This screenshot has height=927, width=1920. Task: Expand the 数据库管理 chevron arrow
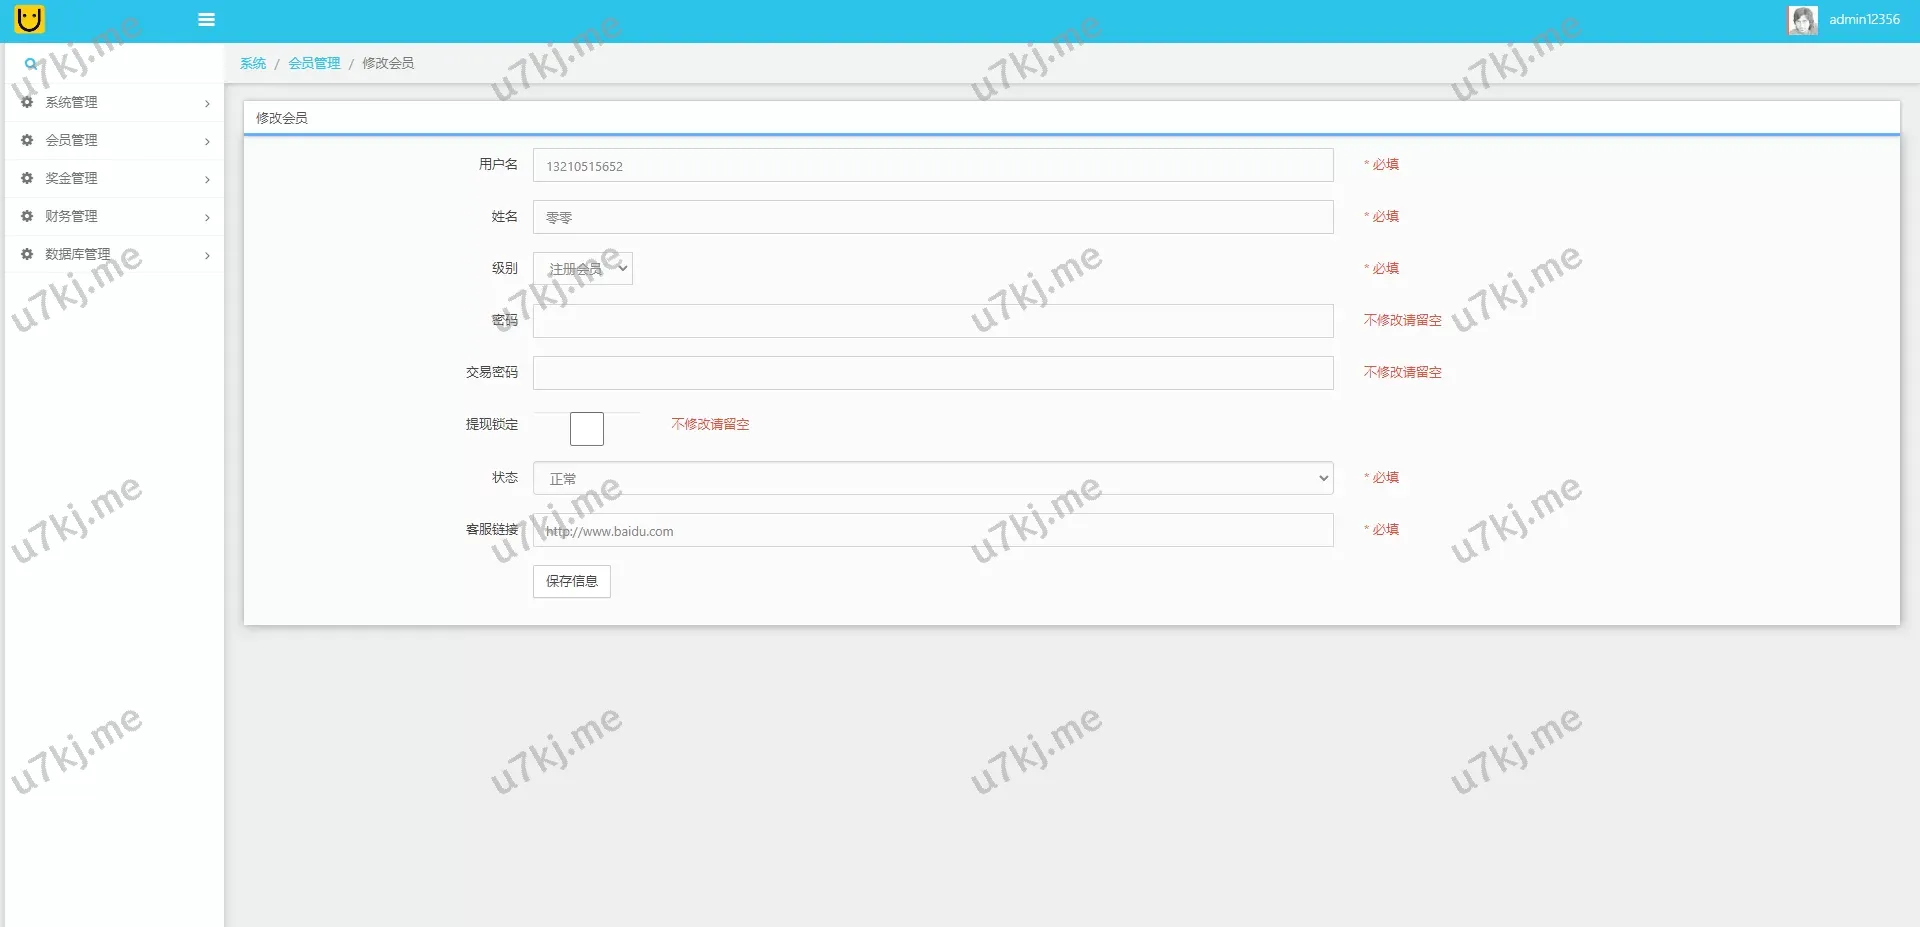pyautogui.click(x=207, y=256)
